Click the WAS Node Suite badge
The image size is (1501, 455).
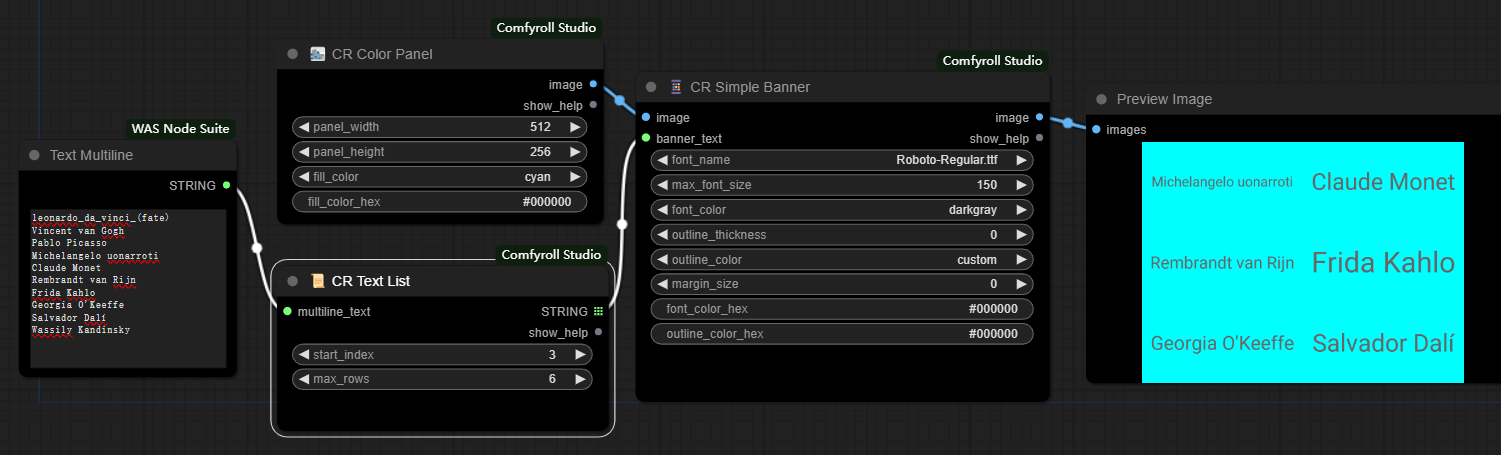pyautogui.click(x=180, y=128)
